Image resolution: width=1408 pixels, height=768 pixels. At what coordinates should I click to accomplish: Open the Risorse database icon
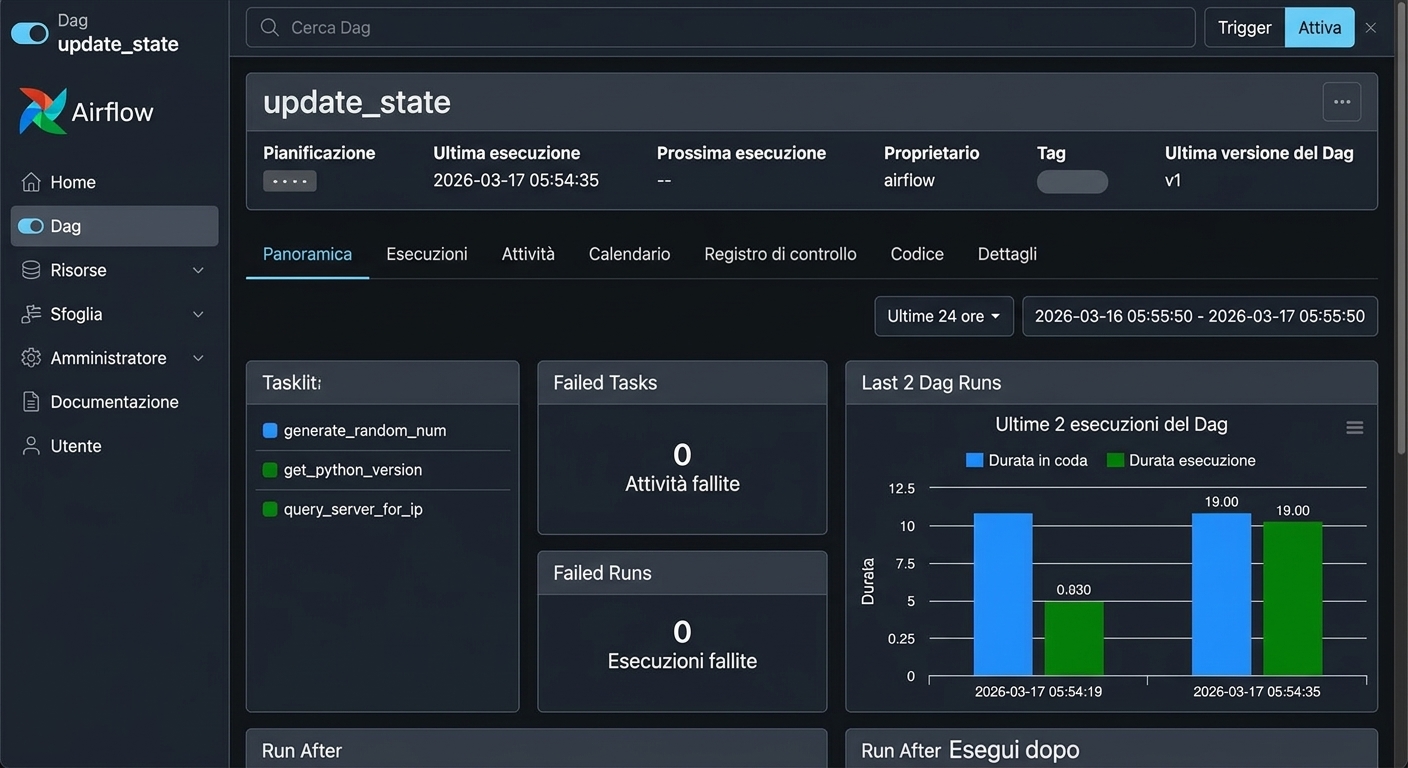pos(31,270)
